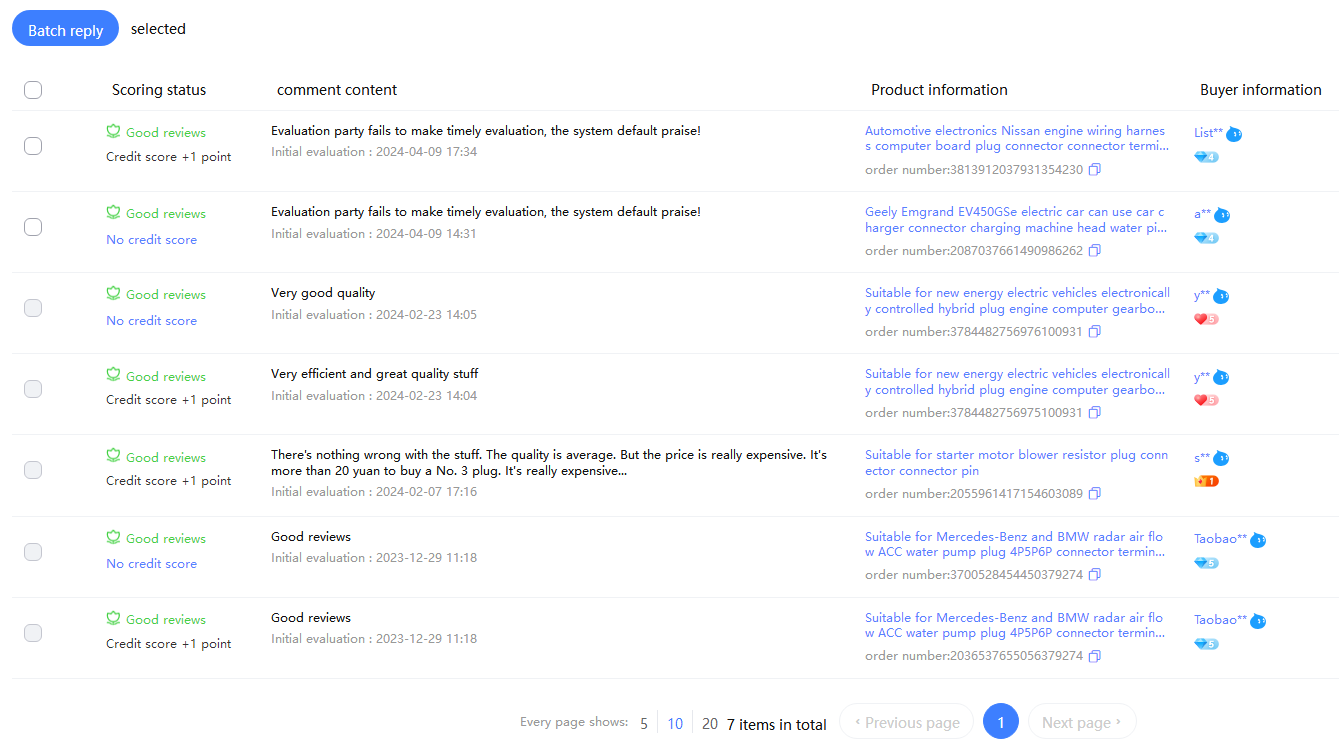Click the Next page pagination button
1339x753 pixels.
click(x=1081, y=722)
